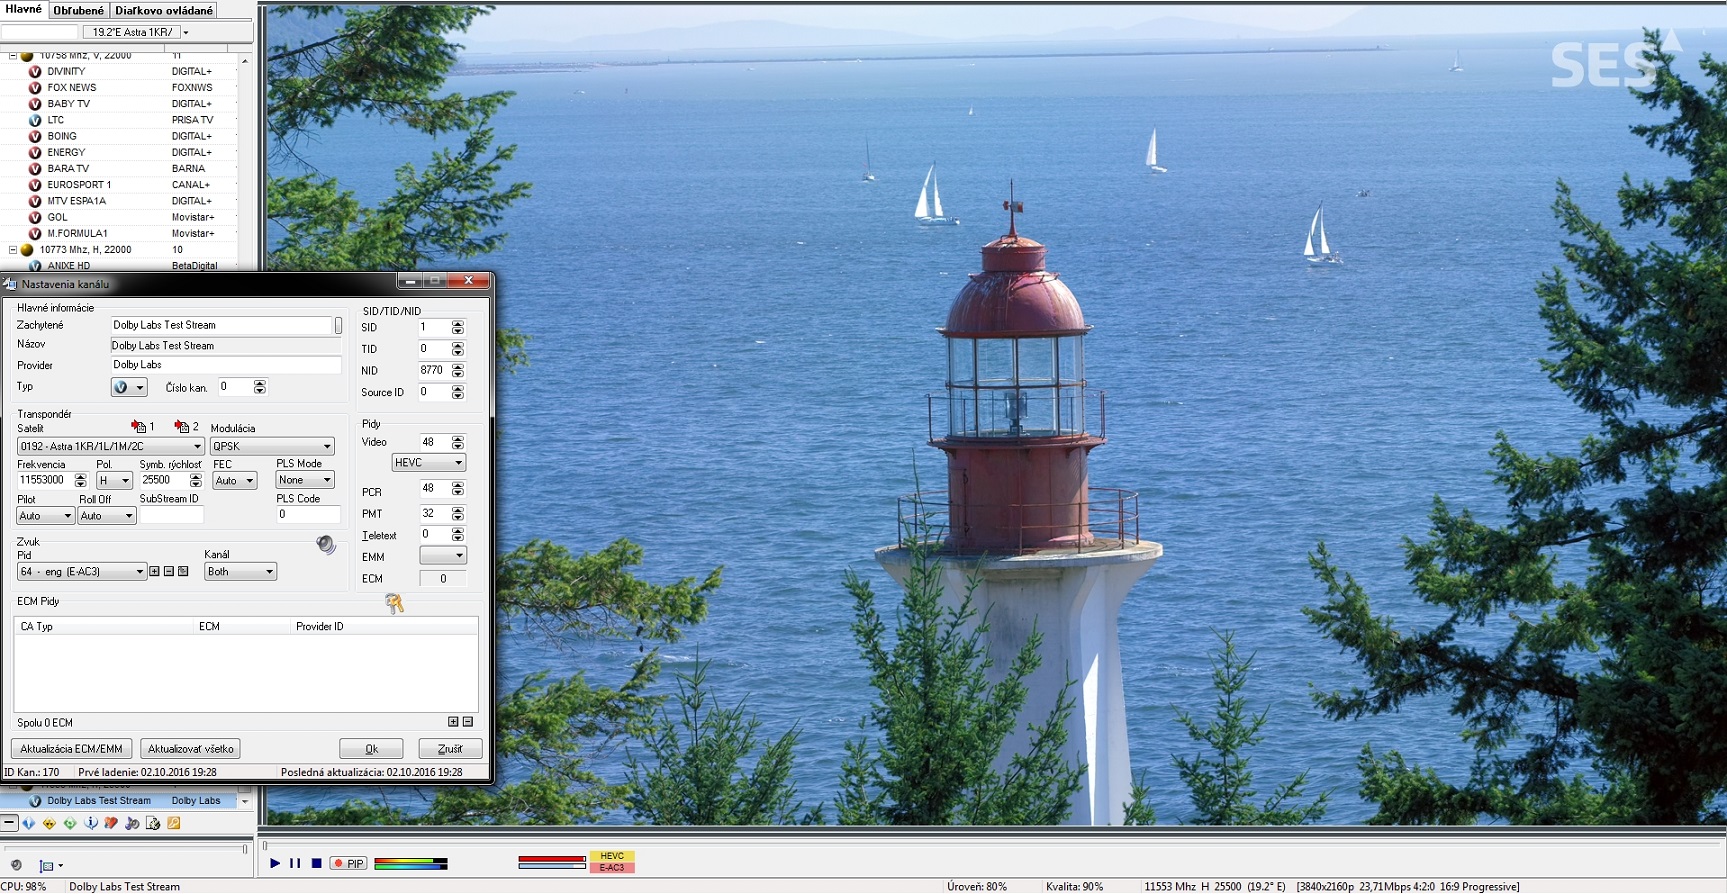
Task: Click the green diamond icon below channel list
Action: [x=70, y=823]
